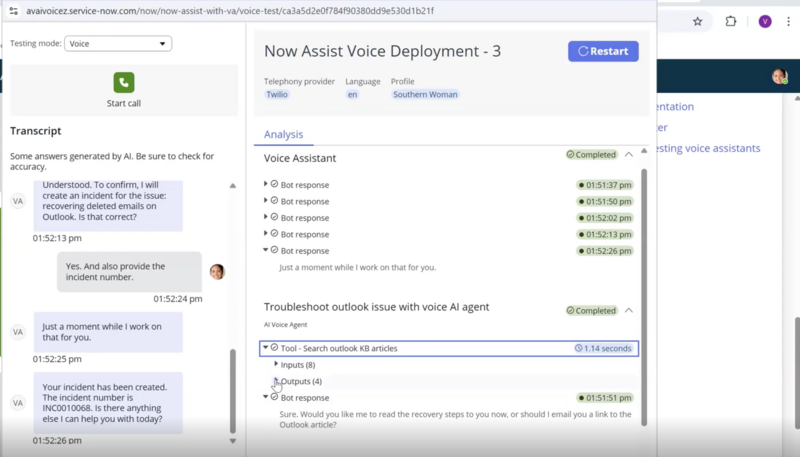This screenshot has width=800, height=457.
Task: Collapse the Bot response at 01:52:26 pm
Action: (x=266, y=250)
